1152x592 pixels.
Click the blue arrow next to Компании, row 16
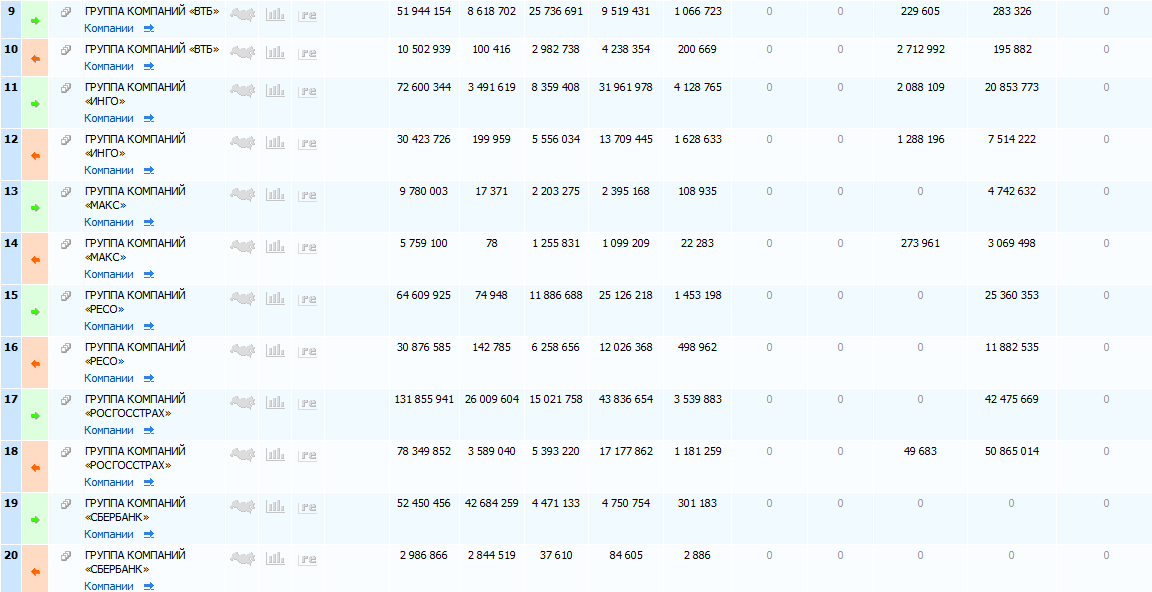148,378
